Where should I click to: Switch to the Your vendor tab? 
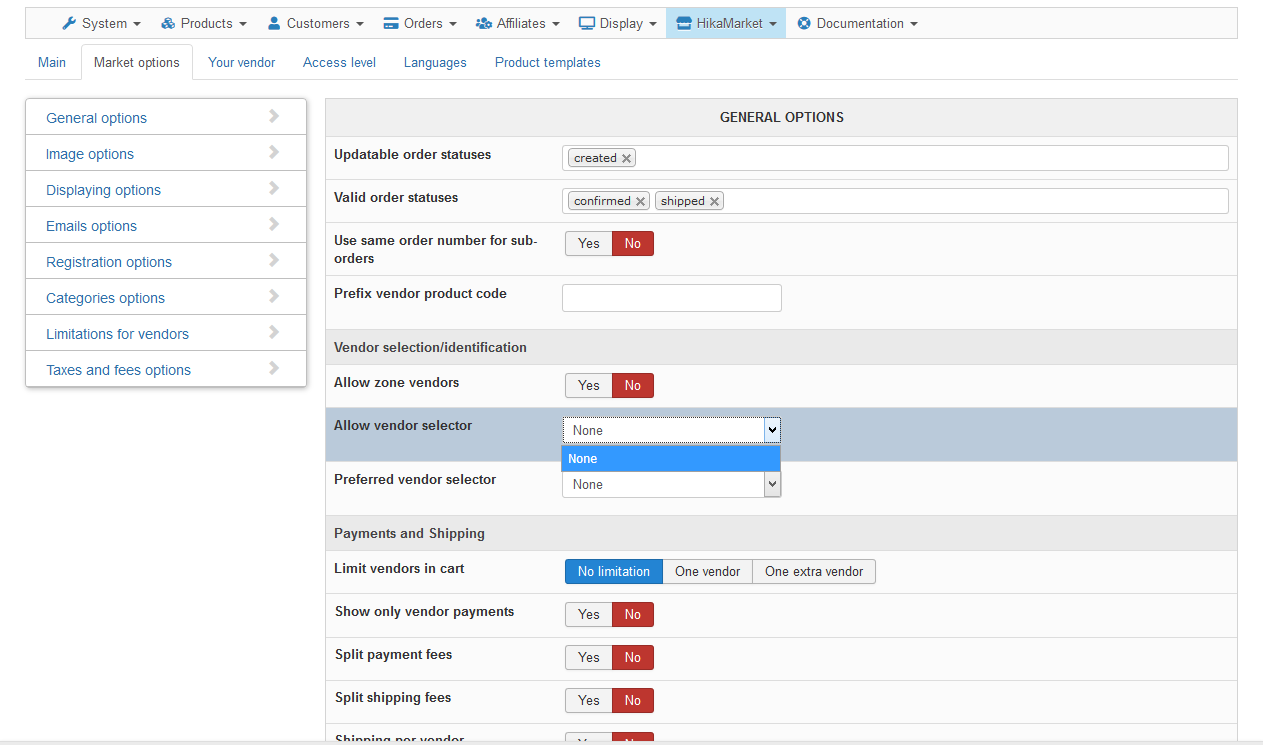(241, 62)
